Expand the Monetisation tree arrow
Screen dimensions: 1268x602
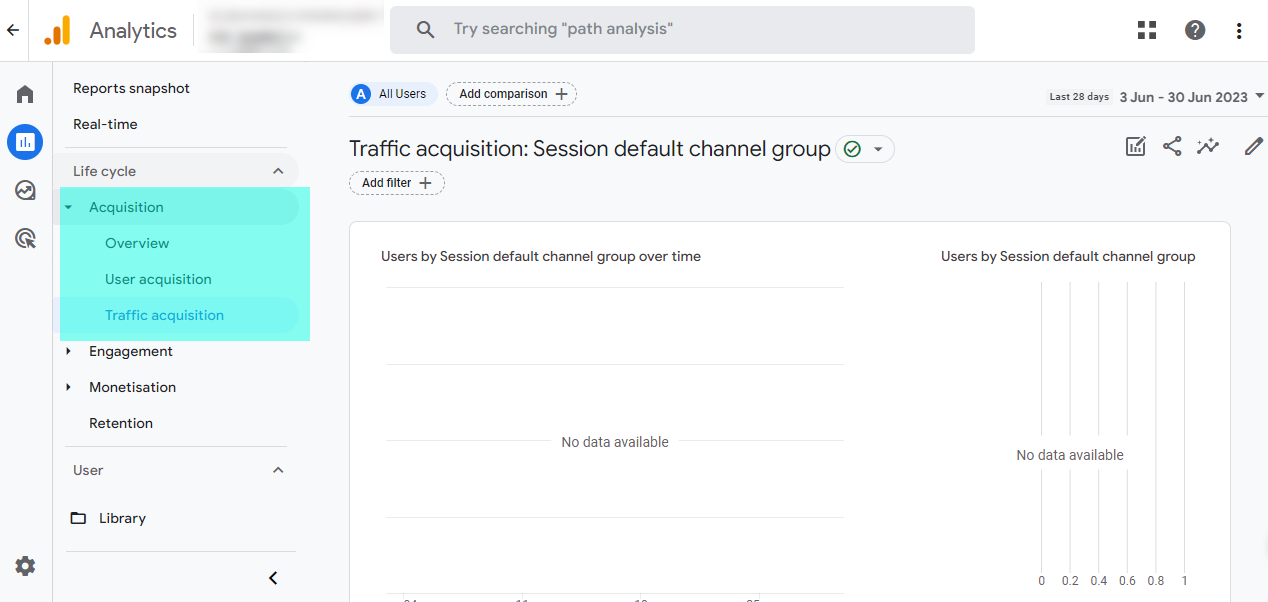pos(68,387)
